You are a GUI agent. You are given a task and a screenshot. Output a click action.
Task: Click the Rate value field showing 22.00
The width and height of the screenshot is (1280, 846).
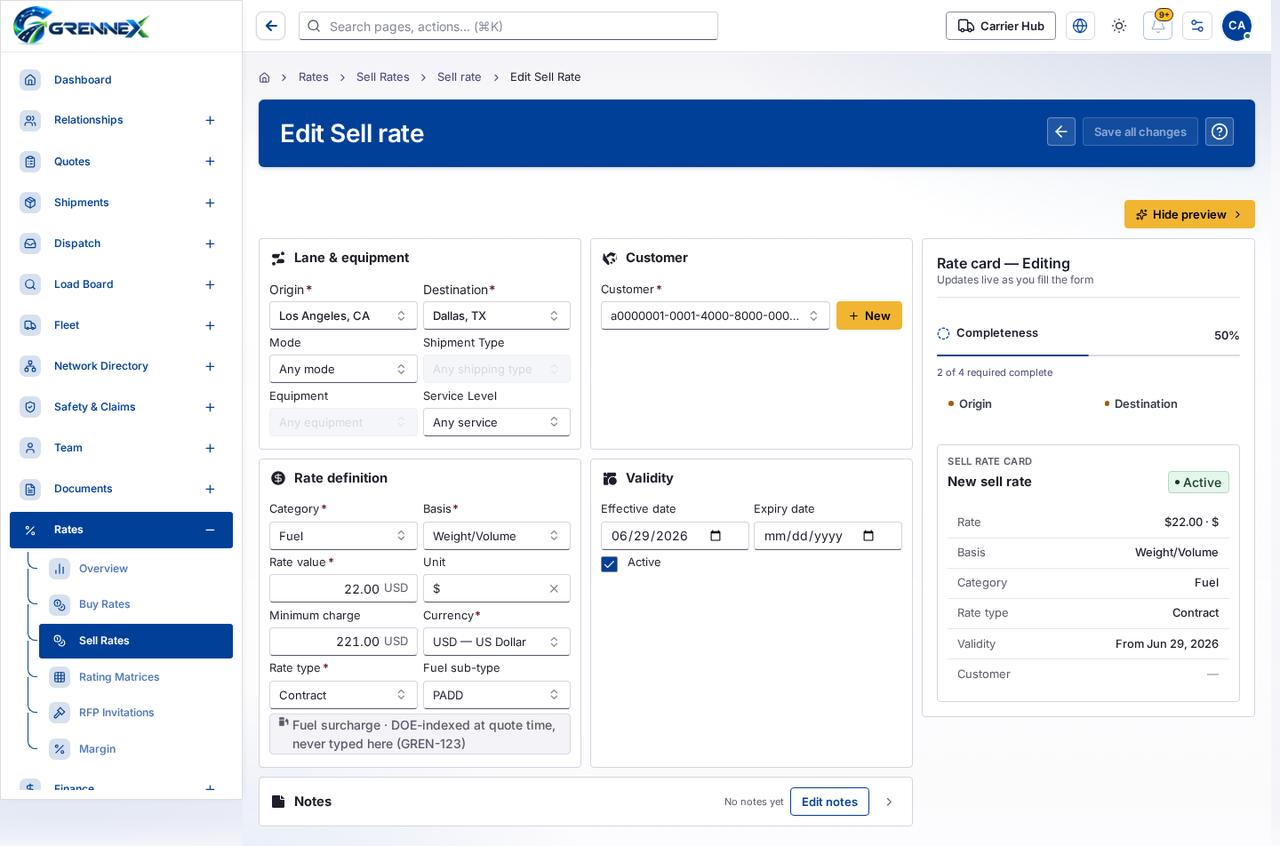pos(343,589)
